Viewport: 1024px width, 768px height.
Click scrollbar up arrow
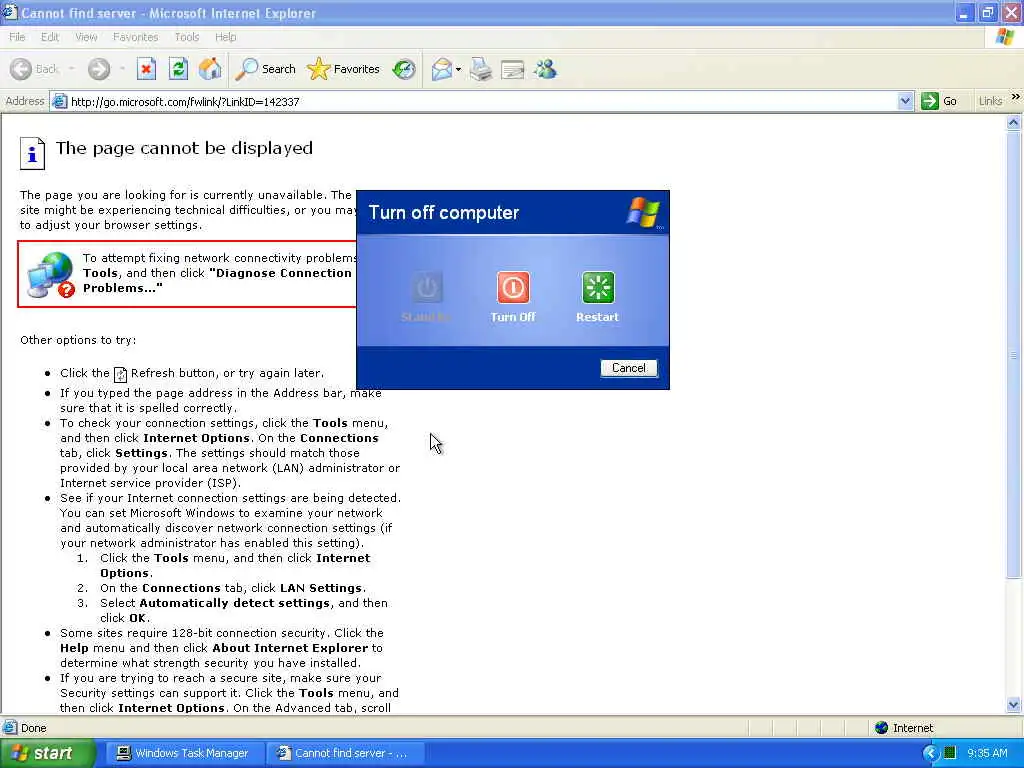click(1014, 122)
